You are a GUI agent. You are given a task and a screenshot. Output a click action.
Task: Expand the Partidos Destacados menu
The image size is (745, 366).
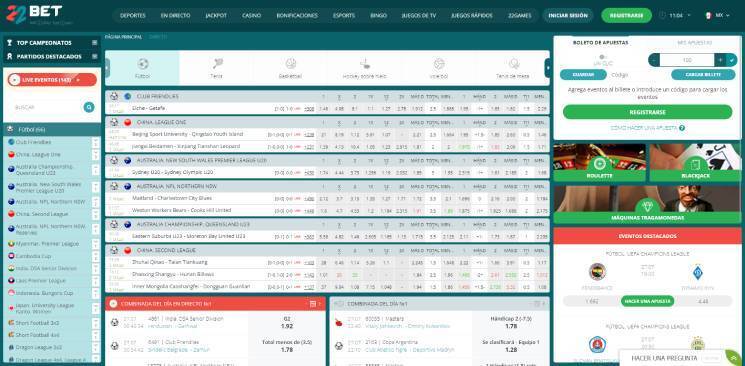(95, 56)
